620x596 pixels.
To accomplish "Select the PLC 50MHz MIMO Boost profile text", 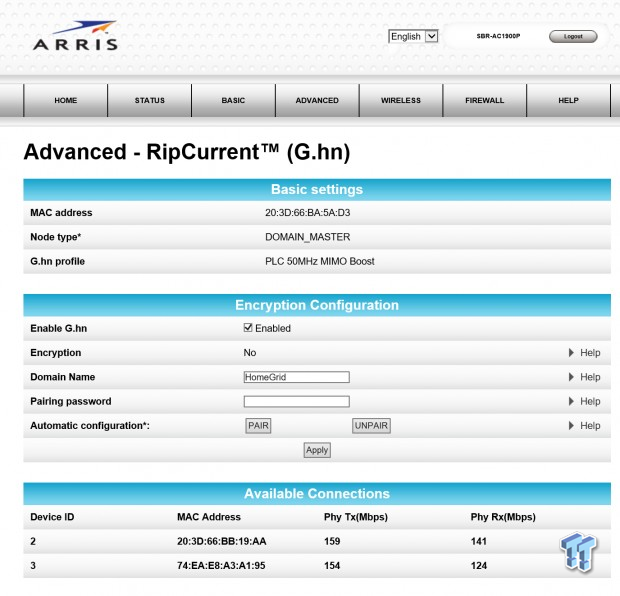I will (320, 261).
